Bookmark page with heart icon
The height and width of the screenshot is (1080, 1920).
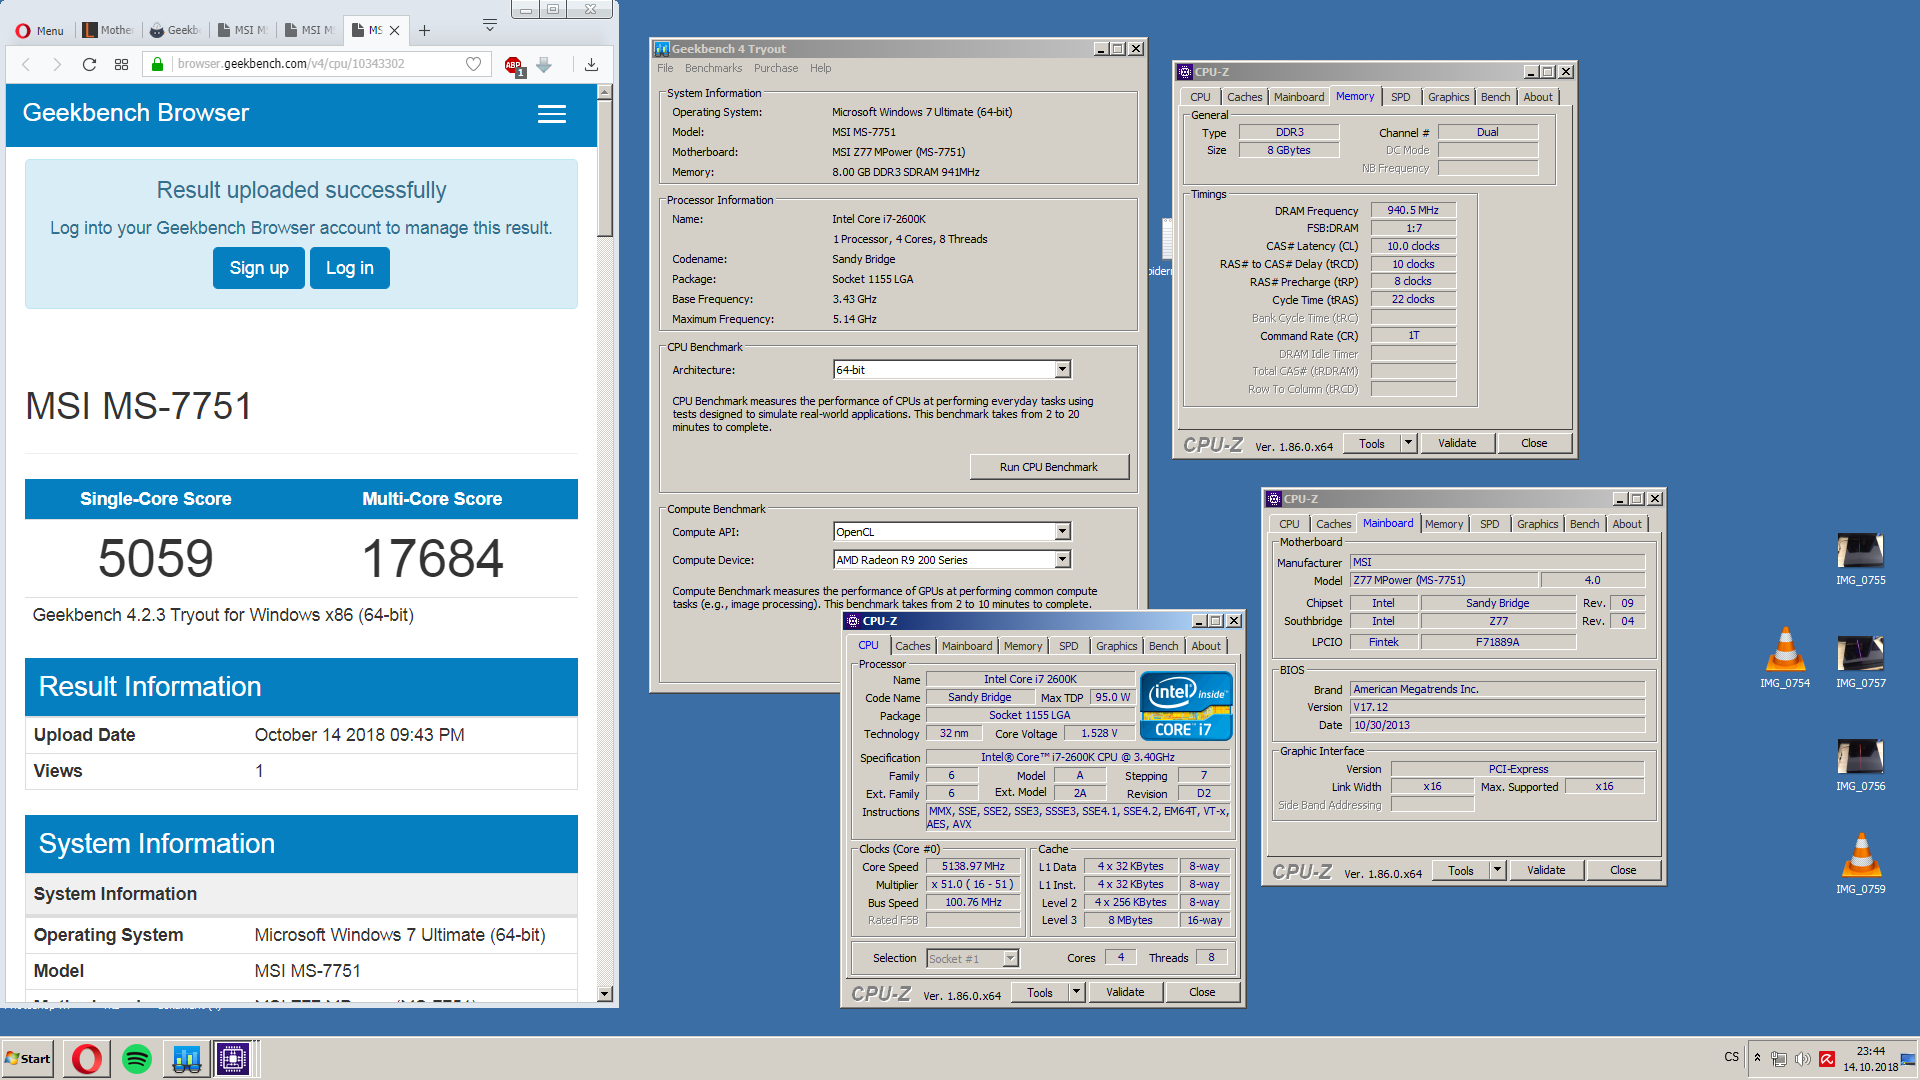pyautogui.click(x=473, y=64)
